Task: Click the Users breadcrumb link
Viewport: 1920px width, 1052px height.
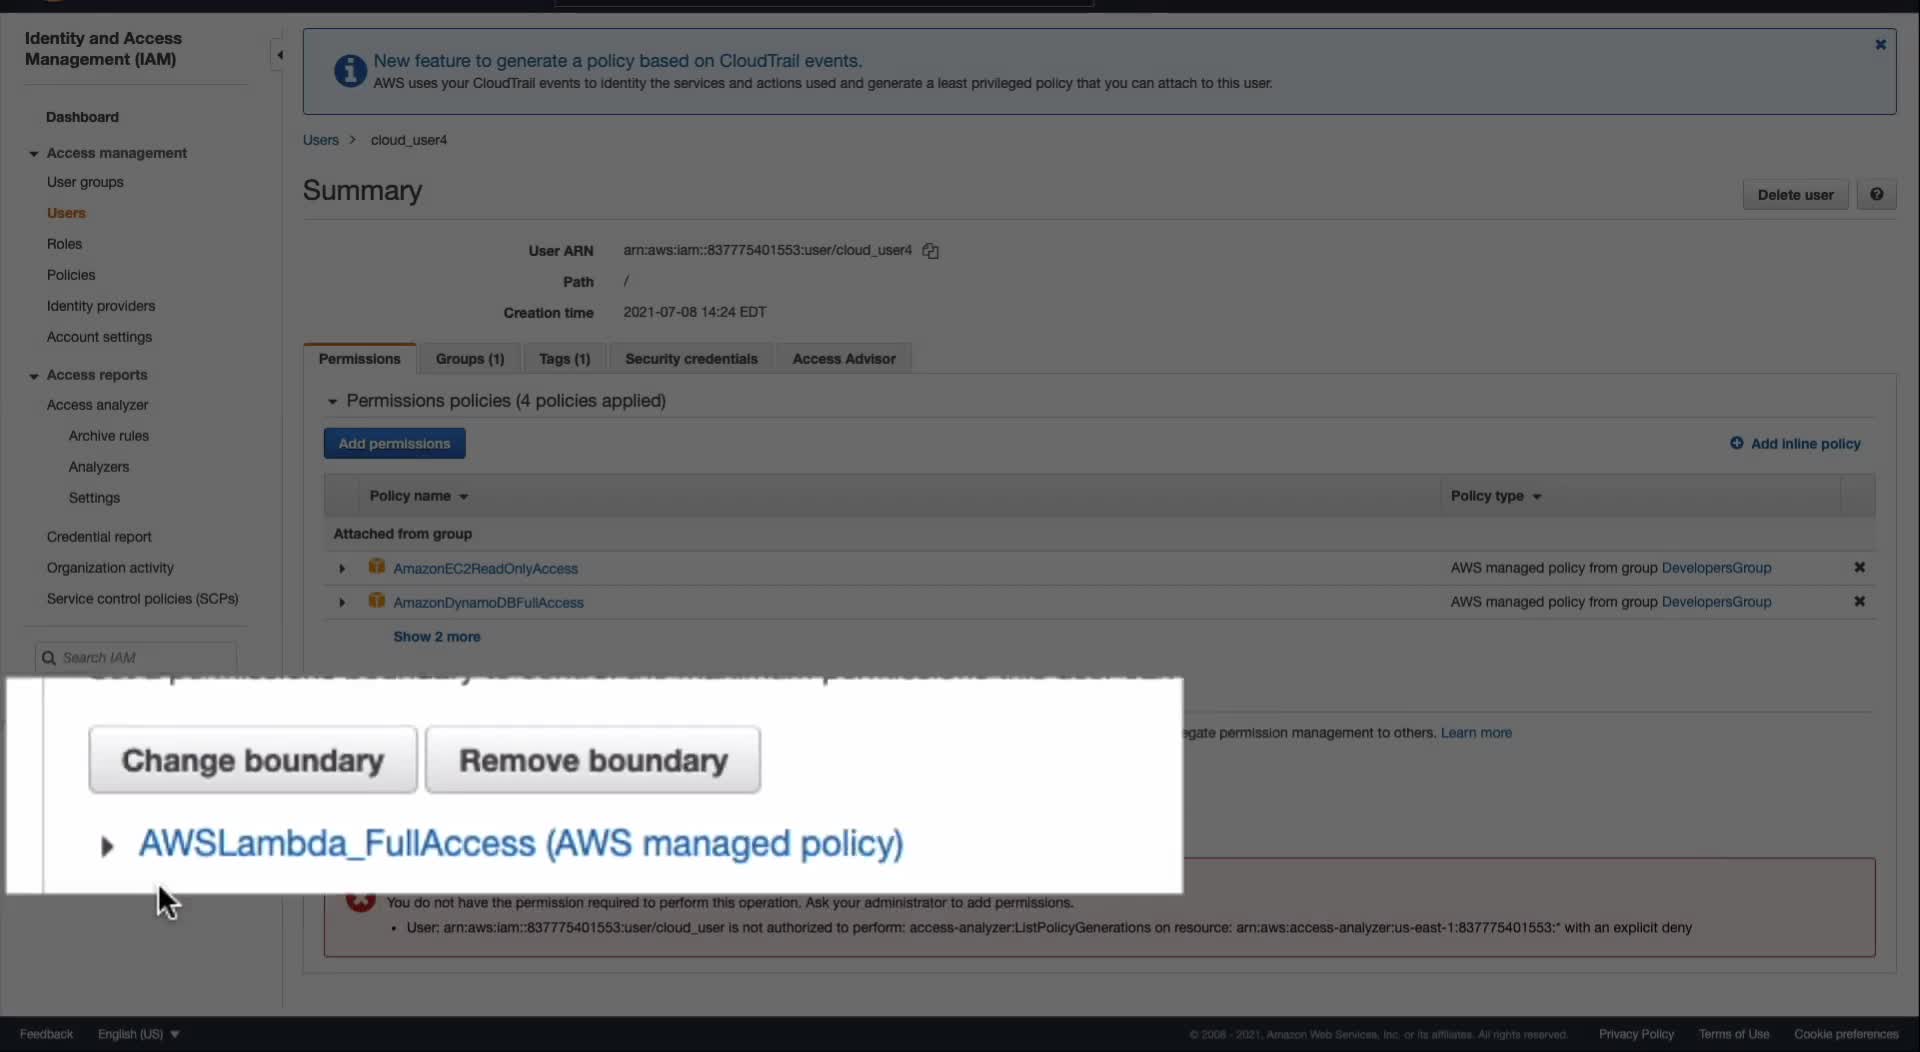Action: coord(321,140)
